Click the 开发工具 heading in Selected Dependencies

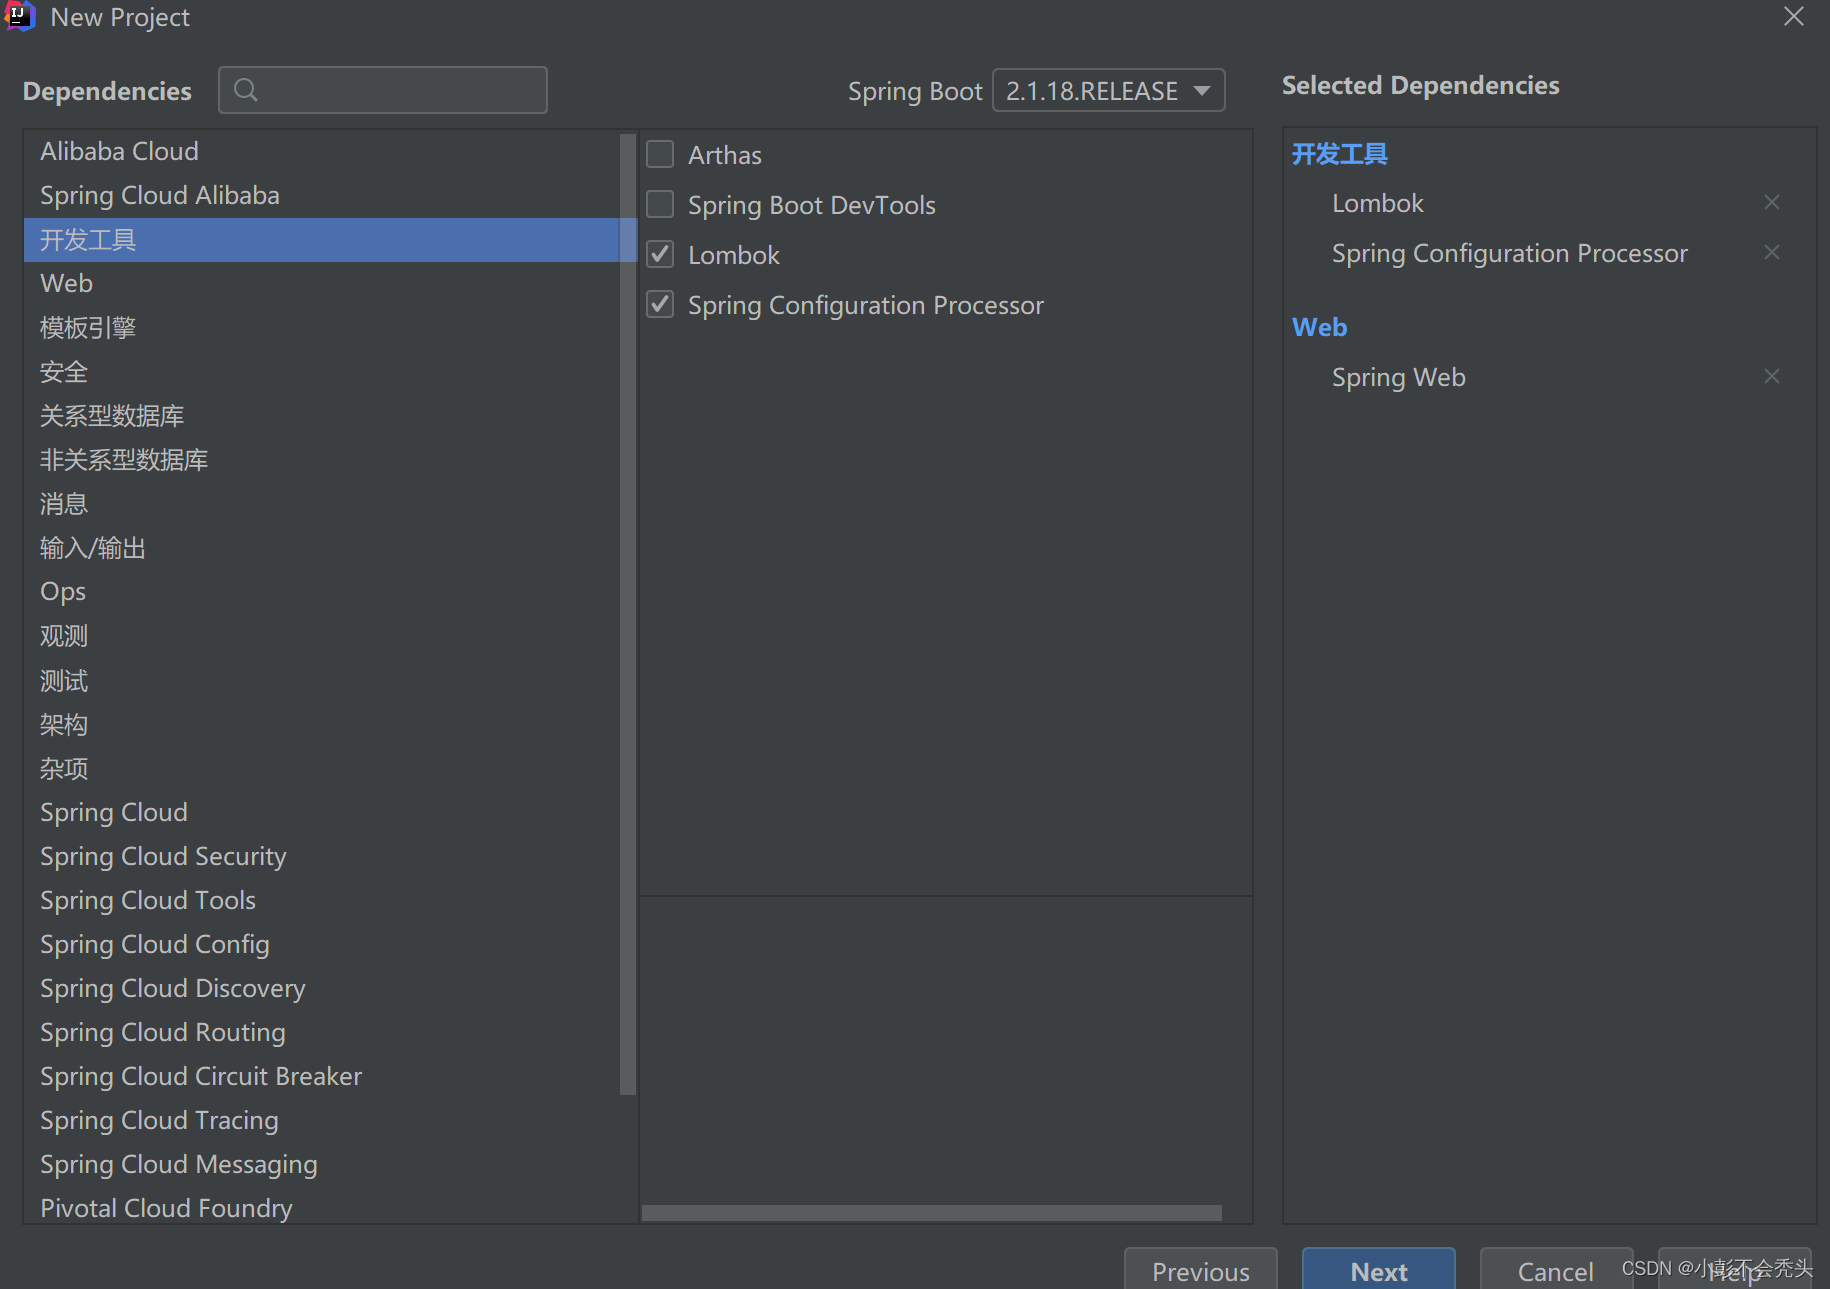[1339, 154]
